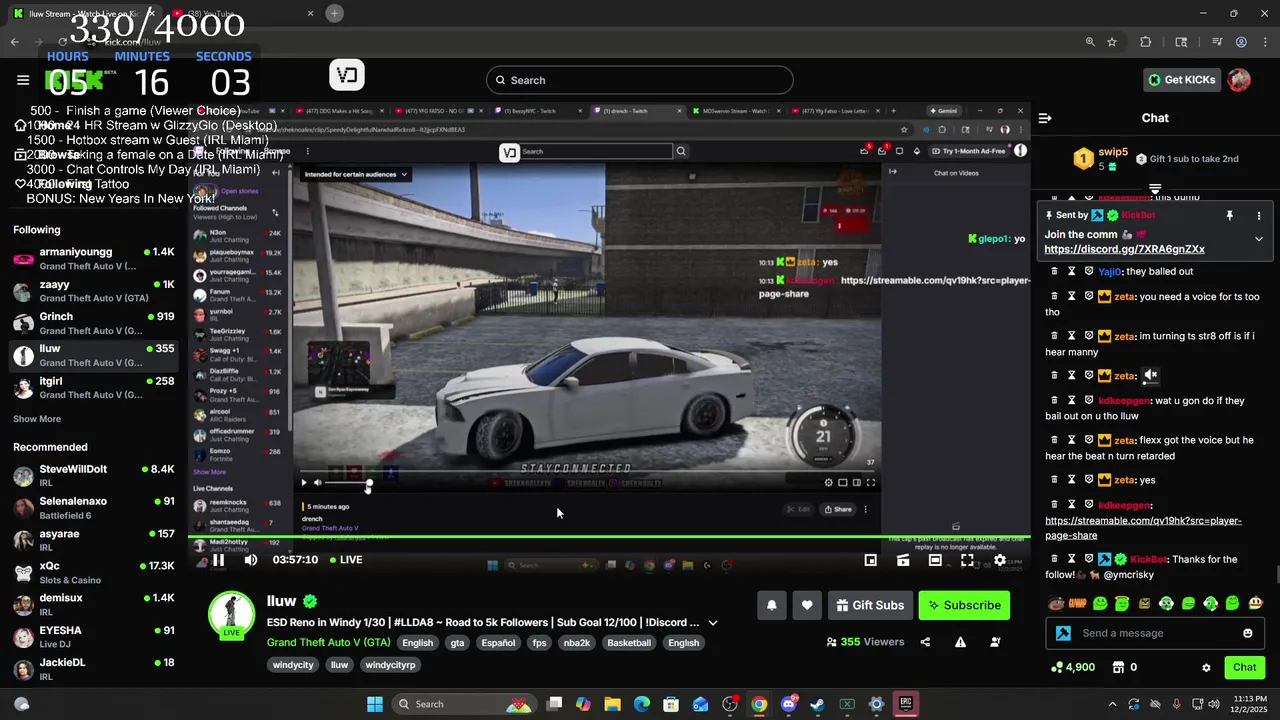Open new browser tab plus button

pyautogui.click(x=335, y=13)
